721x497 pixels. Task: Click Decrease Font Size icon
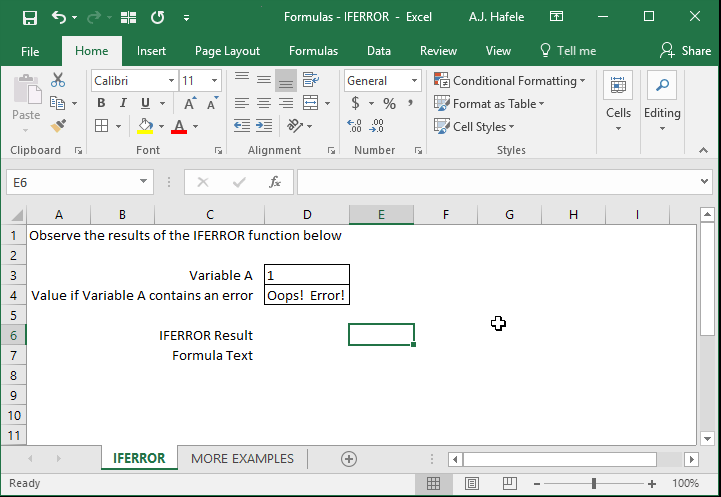tap(212, 103)
